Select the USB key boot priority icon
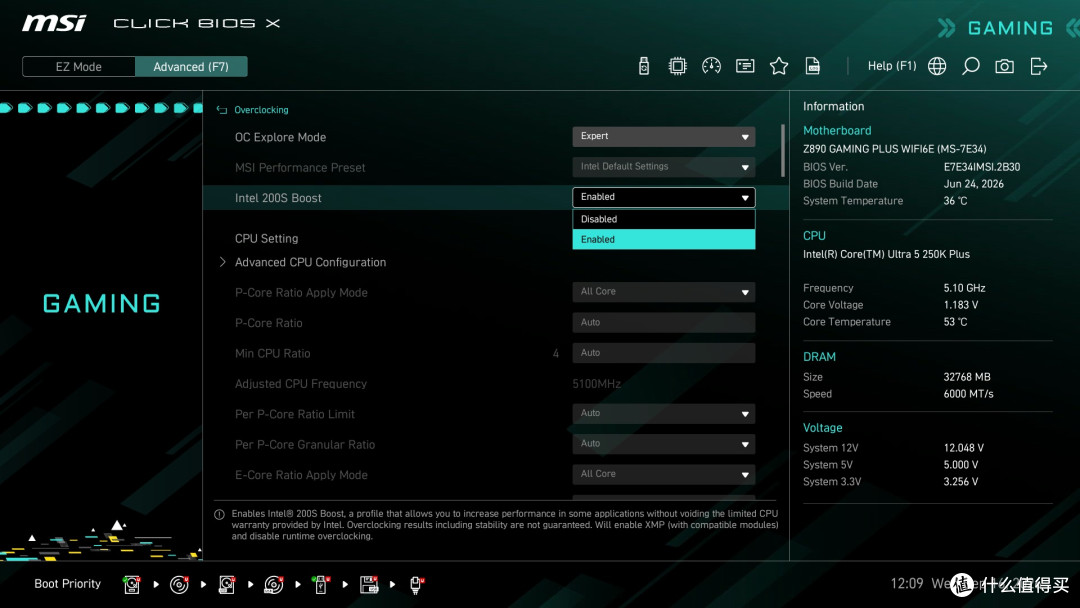Screen dimensions: 1080x608 pyautogui.click(x=321, y=585)
